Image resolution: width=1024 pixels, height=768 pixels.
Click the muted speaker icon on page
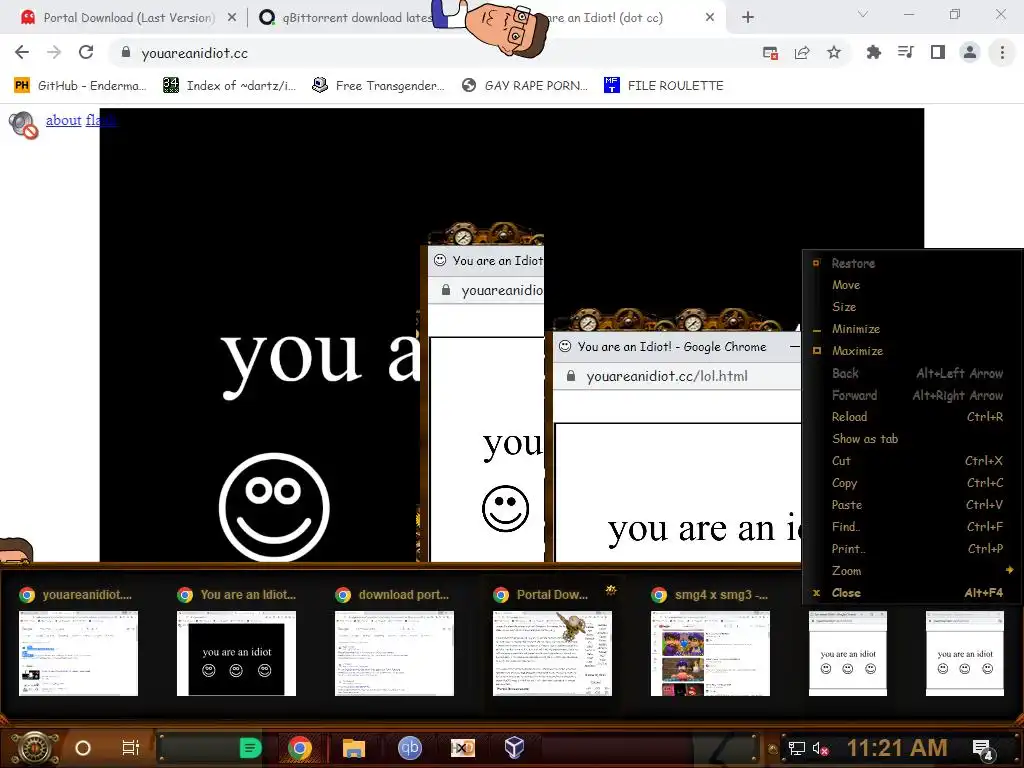click(x=24, y=125)
